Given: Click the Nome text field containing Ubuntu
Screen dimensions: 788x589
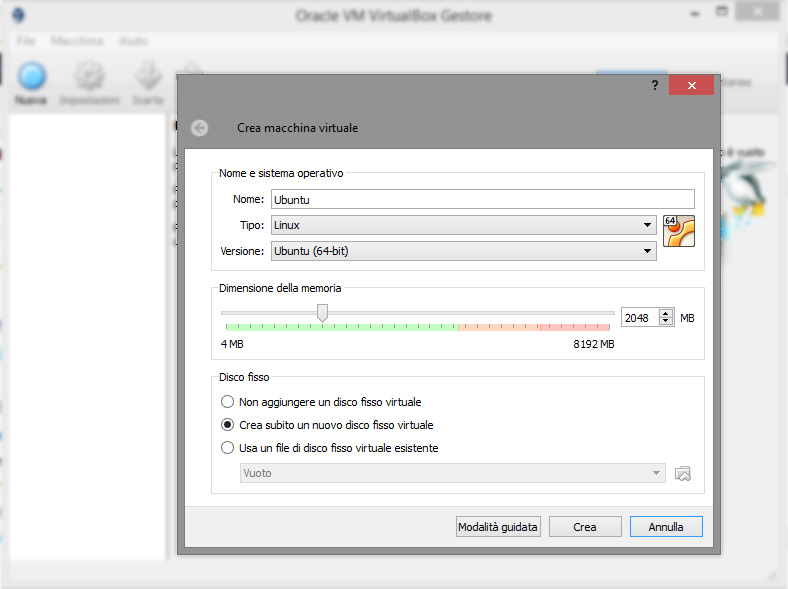Looking at the screenshot, I should click(x=482, y=199).
